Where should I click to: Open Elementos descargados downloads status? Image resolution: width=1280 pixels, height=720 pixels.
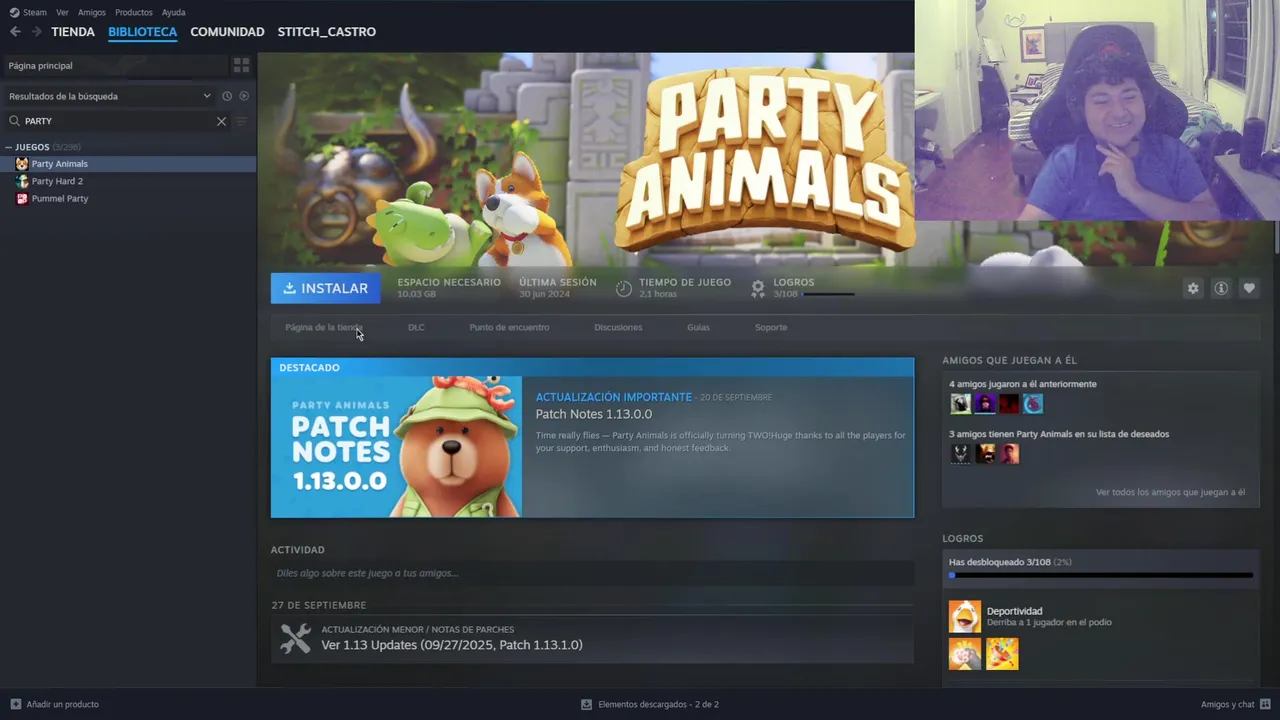(x=650, y=704)
